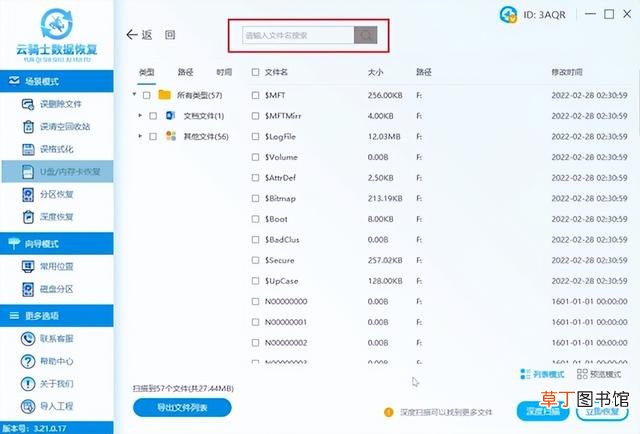Click the 12.03MB size value
This screenshot has width=640, height=434.
pos(384,136)
